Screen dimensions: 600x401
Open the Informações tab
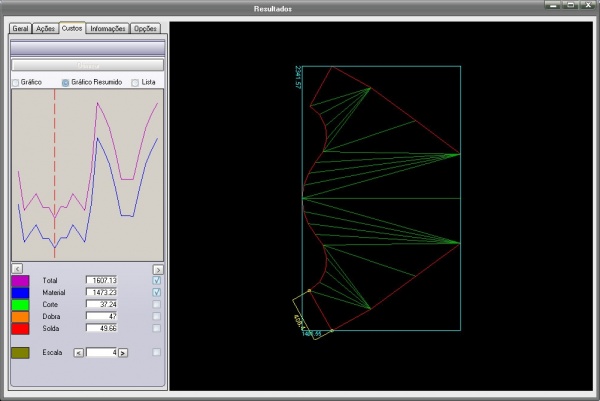pyautogui.click(x=108, y=29)
